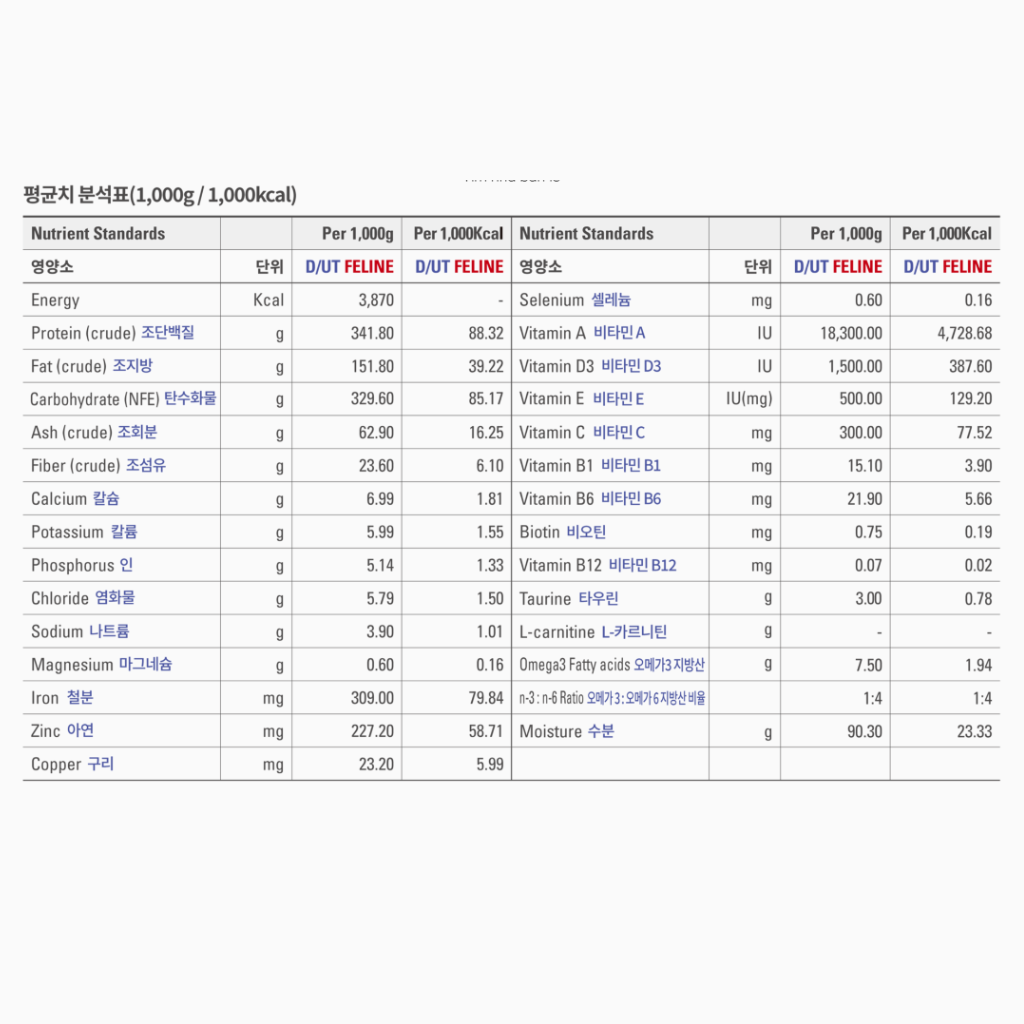Click the Carbohydrate value "329.60"

[372, 399]
